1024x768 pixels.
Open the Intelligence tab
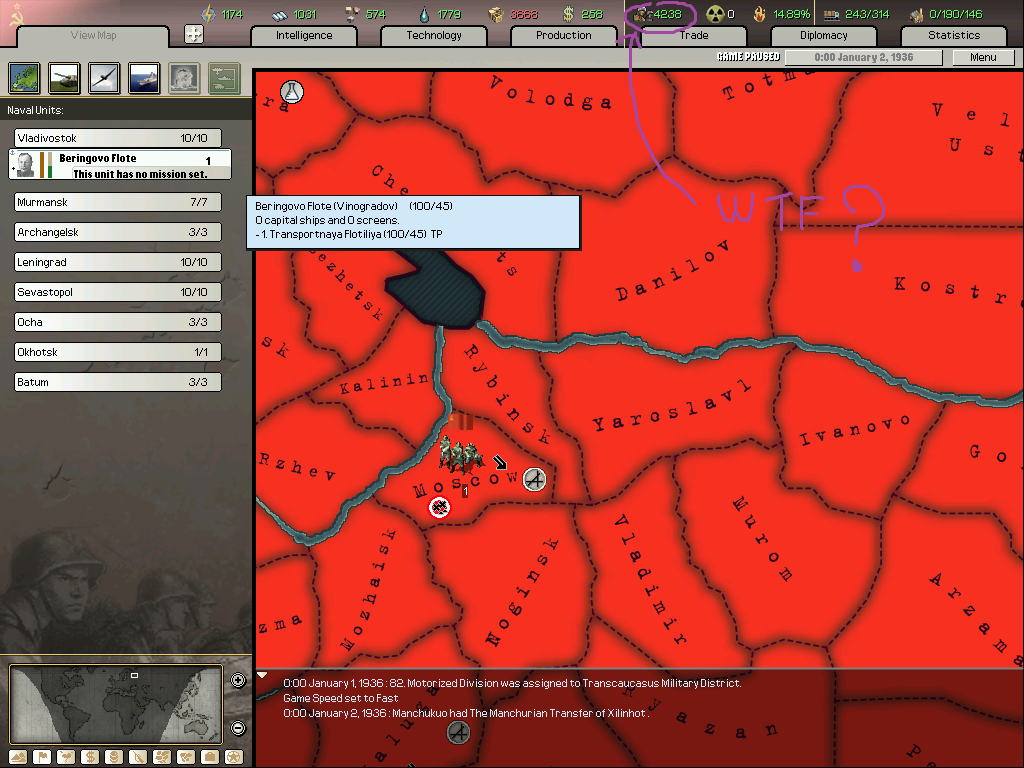coord(304,36)
